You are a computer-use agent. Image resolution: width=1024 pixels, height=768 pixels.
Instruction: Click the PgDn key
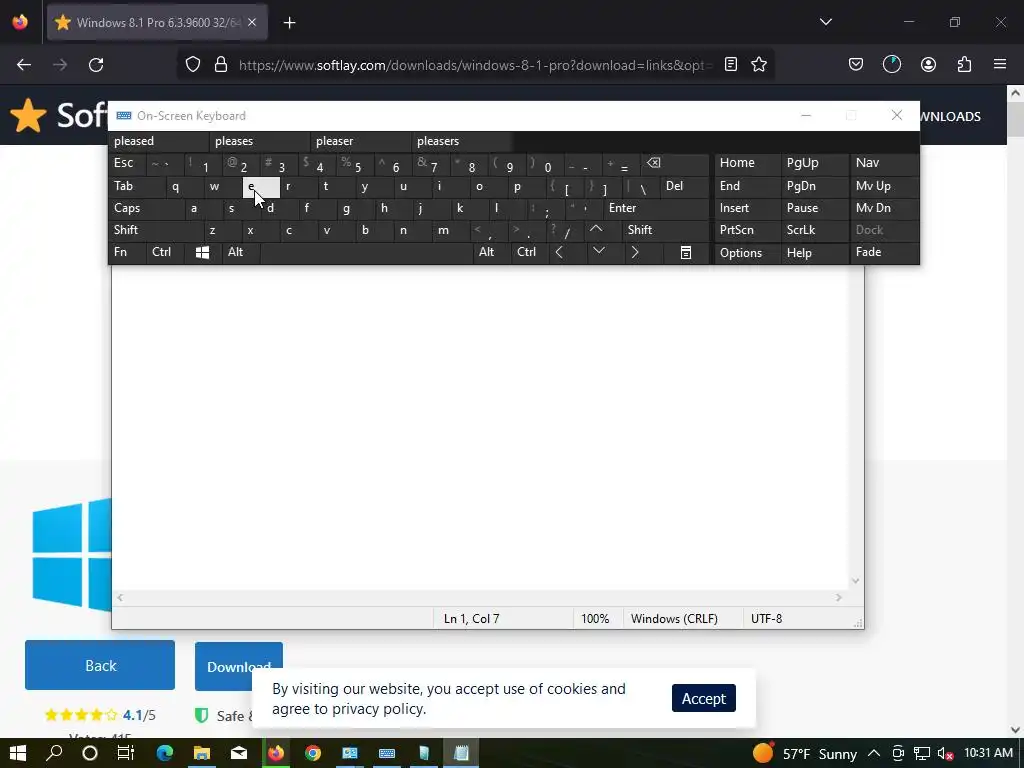pos(814,186)
